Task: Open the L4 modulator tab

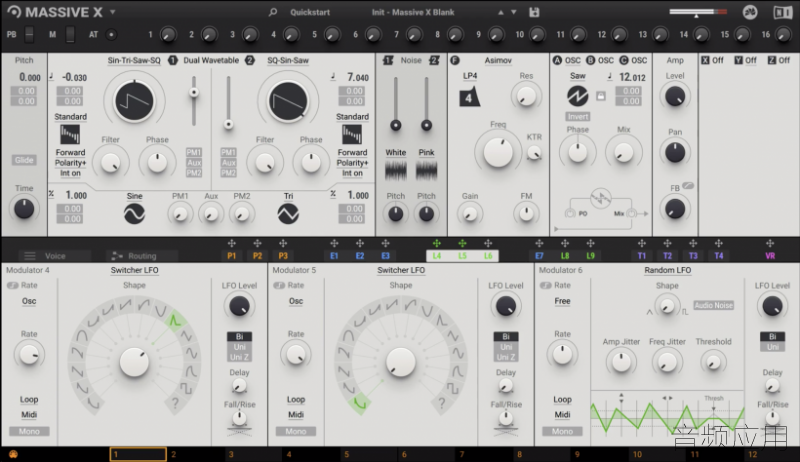Action: coord(437,255)
